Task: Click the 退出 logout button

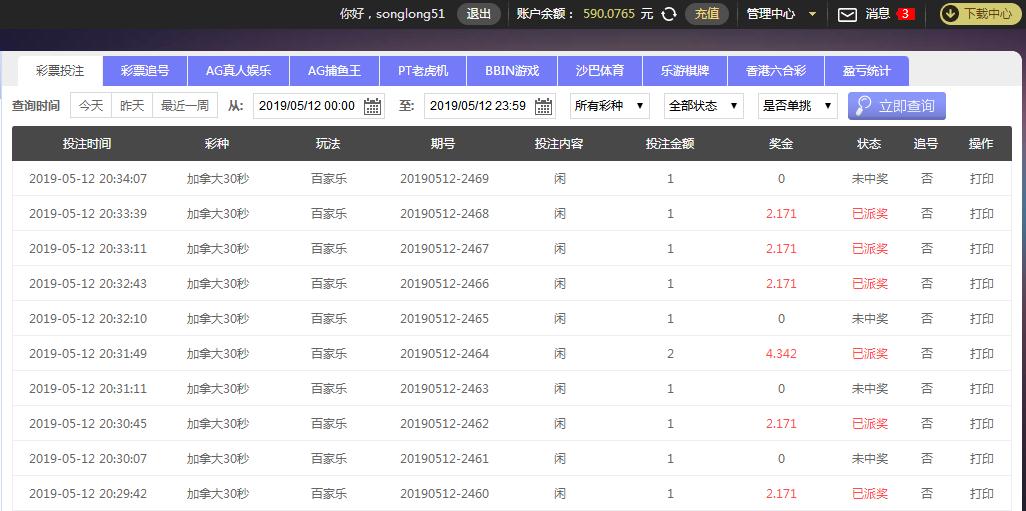Action: [x=479, y=14]
